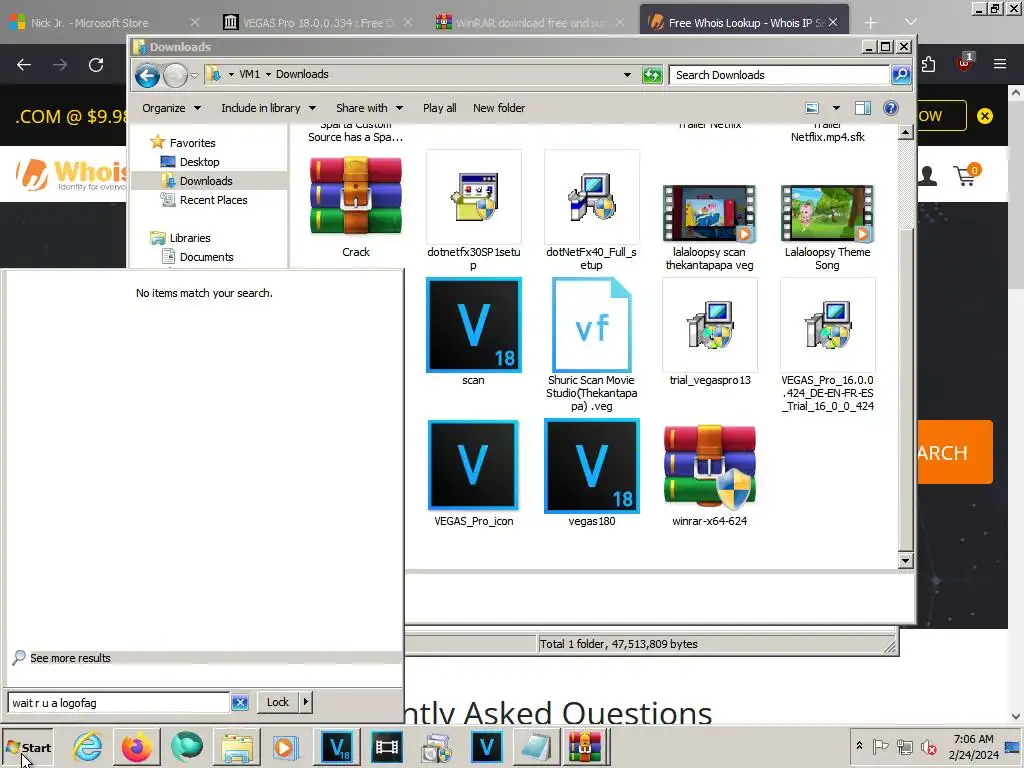Click Play all in toolbar
Viewport: 1024px width, 768px height.
[440, 108]
